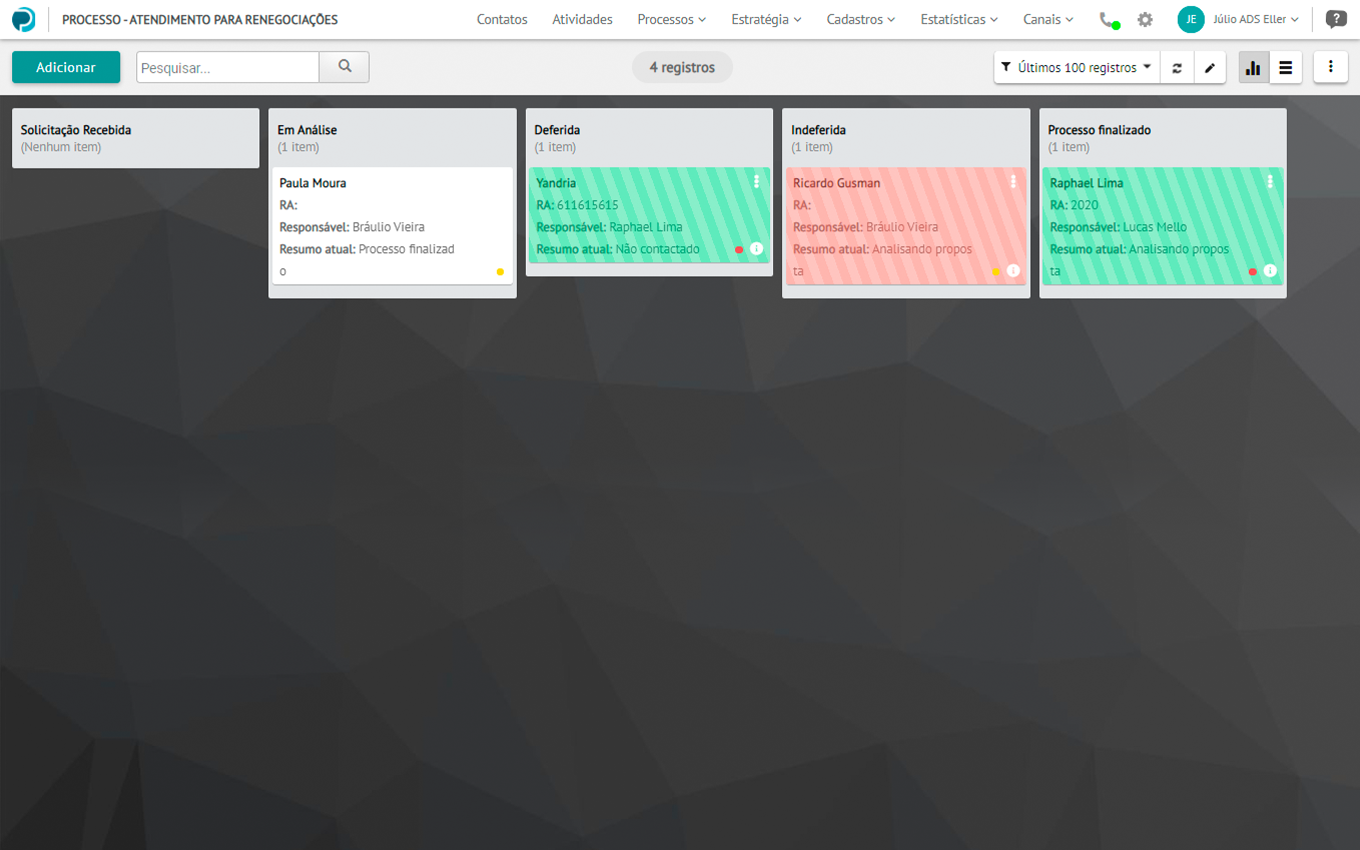The width and height of the screenshot is (1360, 850).
Task: Open the toolbar vertical ellipsis menu
Action: (x=1330, y=67)
